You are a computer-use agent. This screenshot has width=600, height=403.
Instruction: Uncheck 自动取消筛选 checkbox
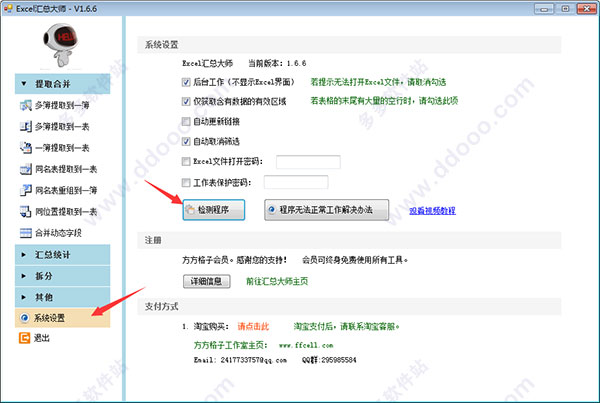186,142
